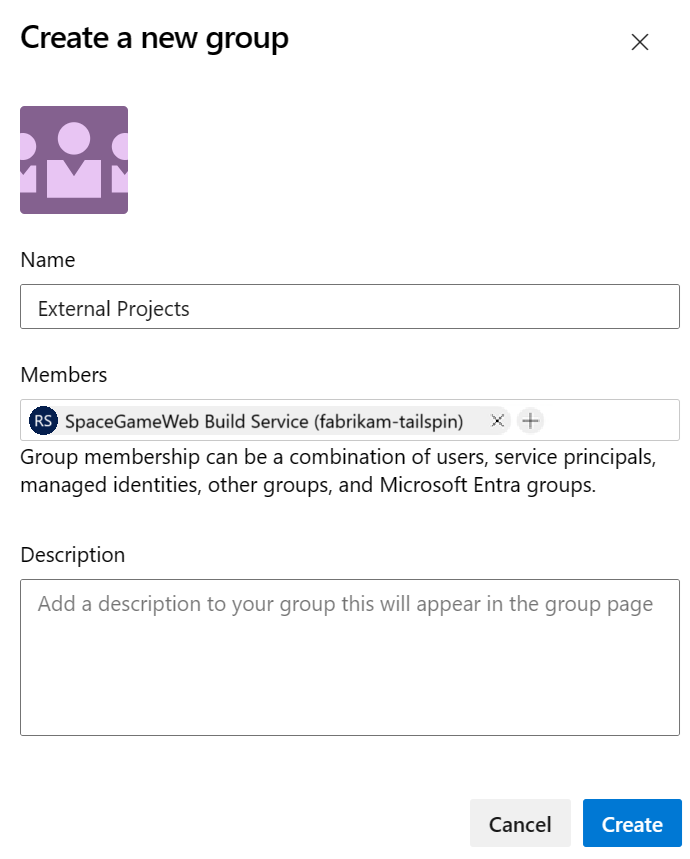690x859 pixels.
Task: Click the Members section label
Action: tap(63, 375)
